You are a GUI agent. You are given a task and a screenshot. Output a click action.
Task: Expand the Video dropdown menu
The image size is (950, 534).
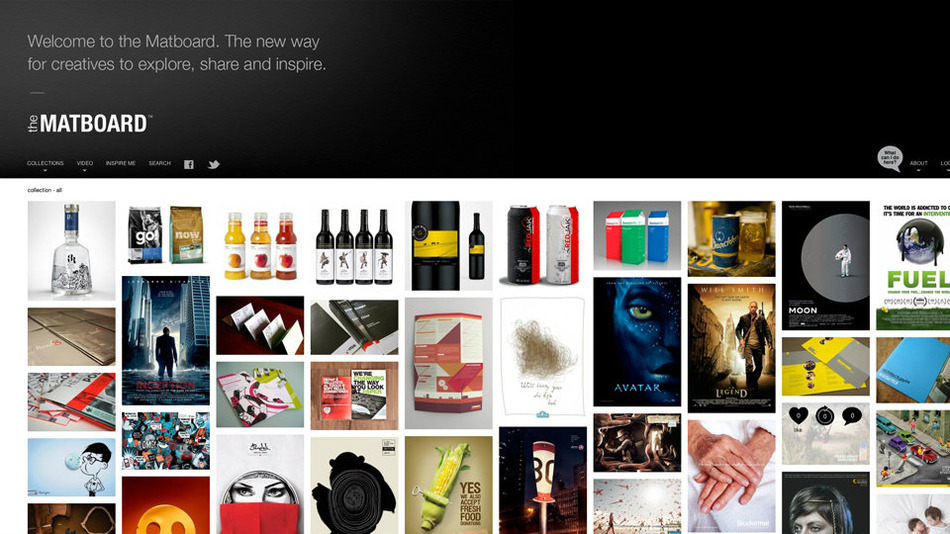tap(84, 164)
